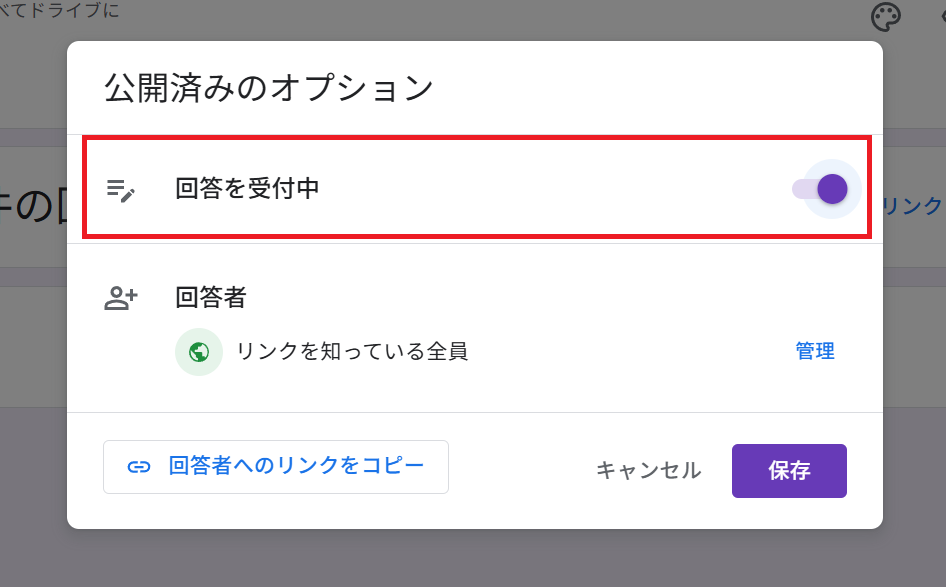Click the 公開済みのオプション dialog title
This screenshot has width=946, height=587.
pos(269,89)
